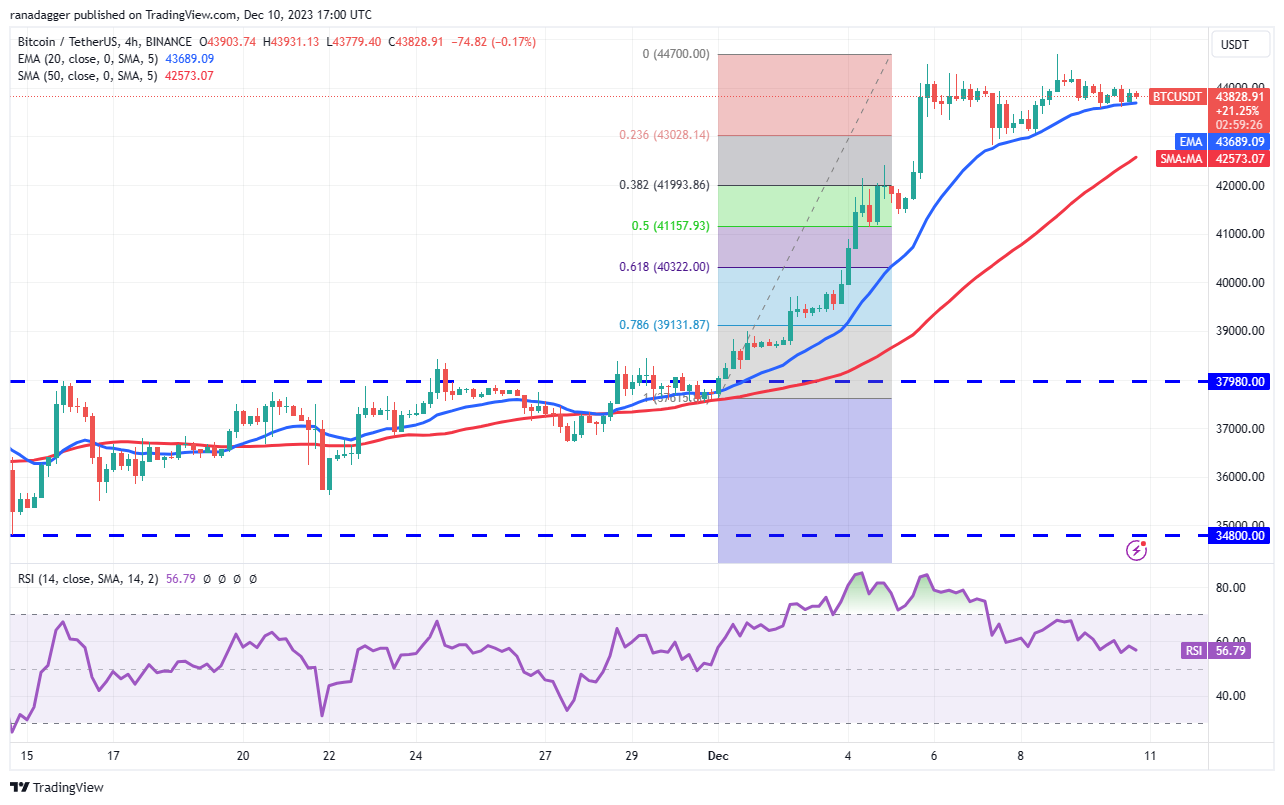Select the SMA (50, close) indicator legend
This screenshot has width=1284, height=805.
click(88, 75)
